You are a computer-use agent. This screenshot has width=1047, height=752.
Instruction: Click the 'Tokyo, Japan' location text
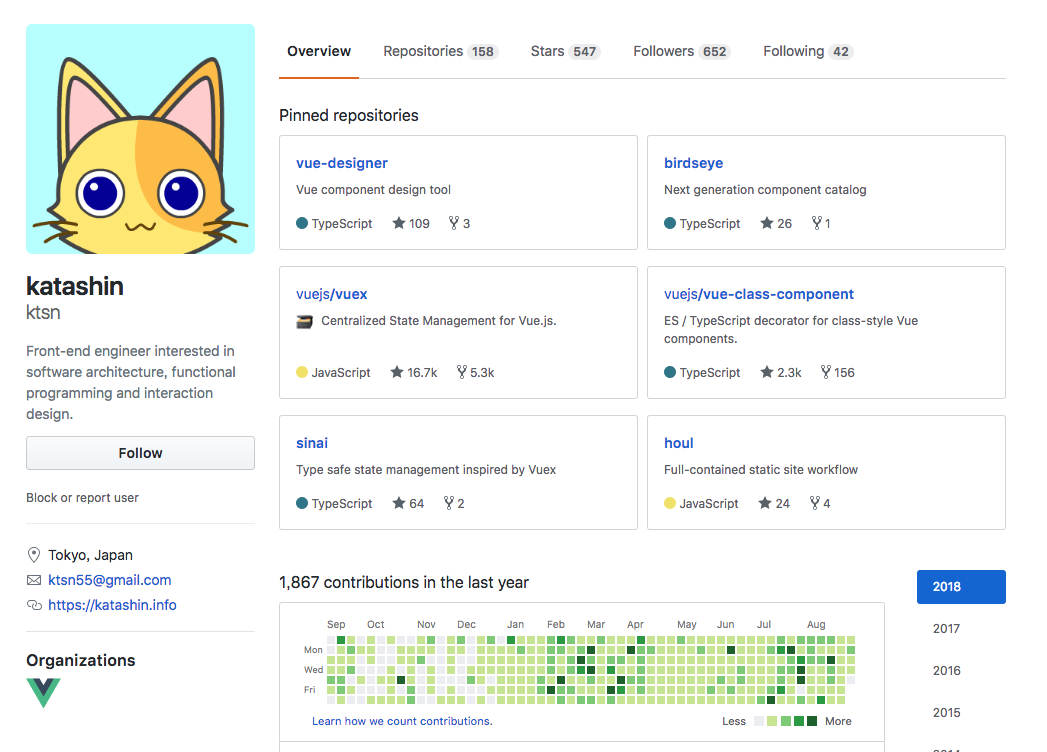click(x=90, y=555)
